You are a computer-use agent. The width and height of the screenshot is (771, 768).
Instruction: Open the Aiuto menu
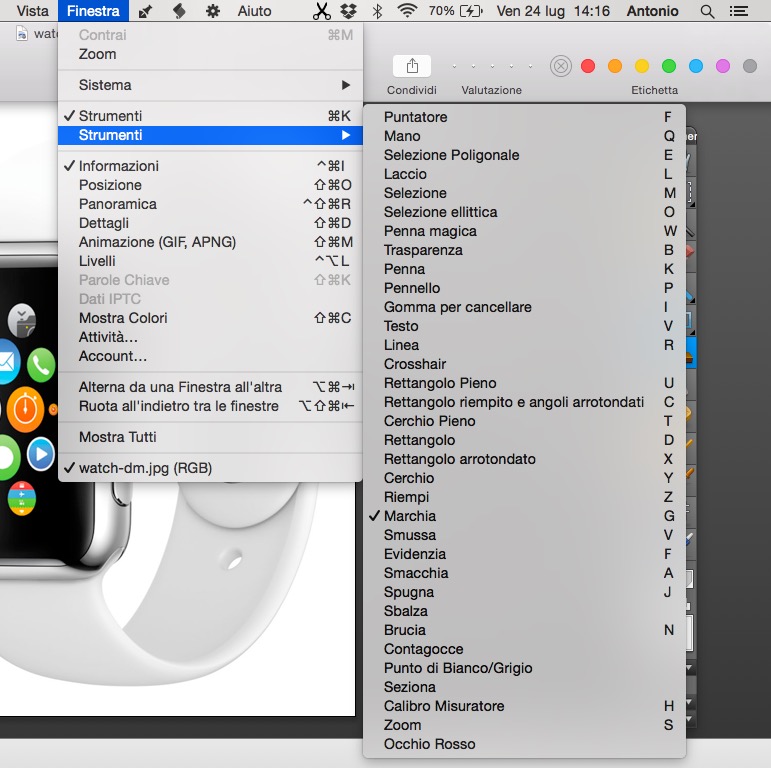click(x=254, y=11)
